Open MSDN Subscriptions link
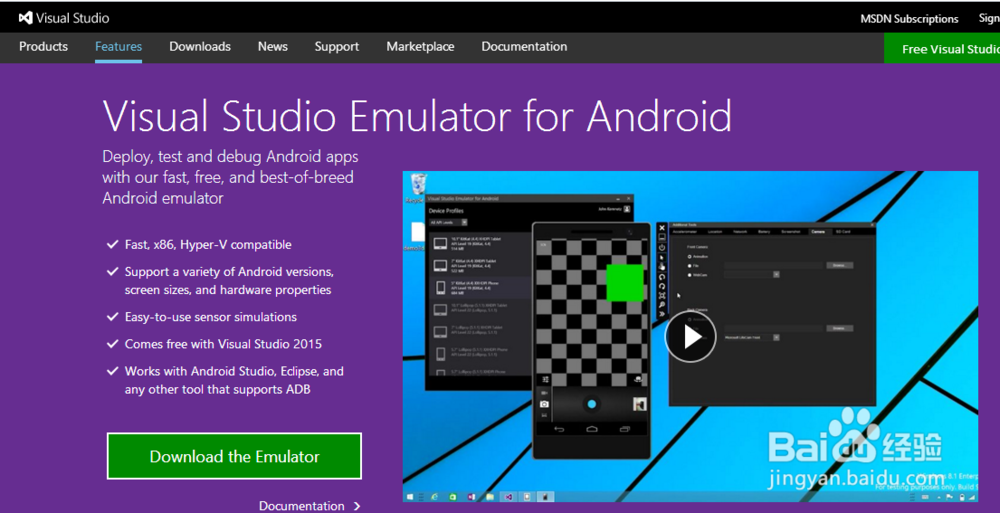This screenshot has width=1000, height=513. click(x=909, y=19)
